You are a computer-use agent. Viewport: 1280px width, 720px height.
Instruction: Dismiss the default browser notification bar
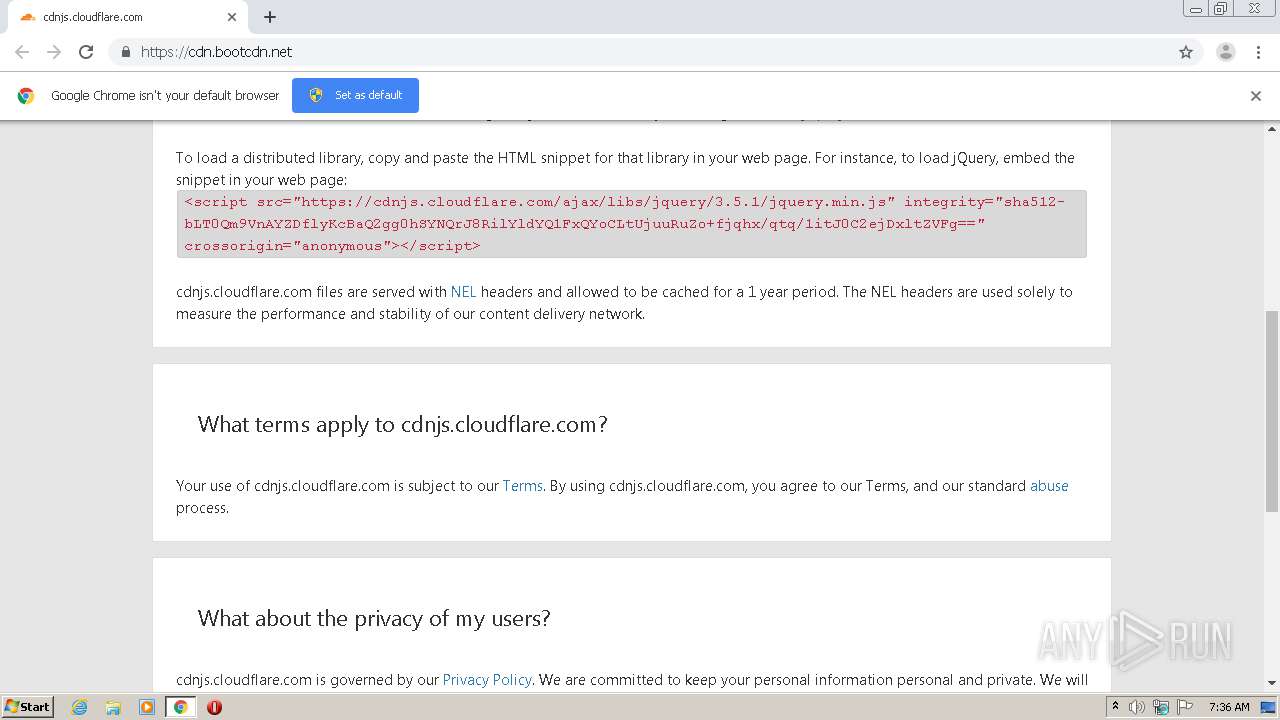(1256, 96)
